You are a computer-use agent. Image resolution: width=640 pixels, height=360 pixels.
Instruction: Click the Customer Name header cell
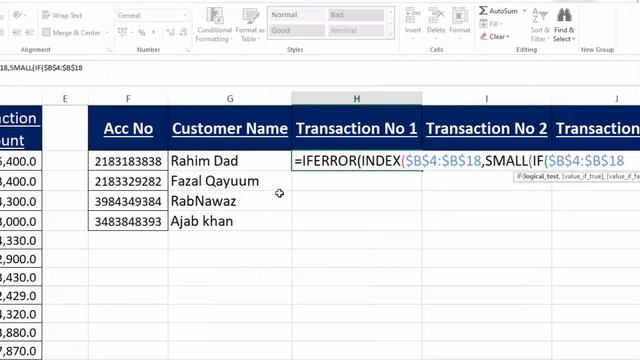pyautogui.click(x=230, y=128)
